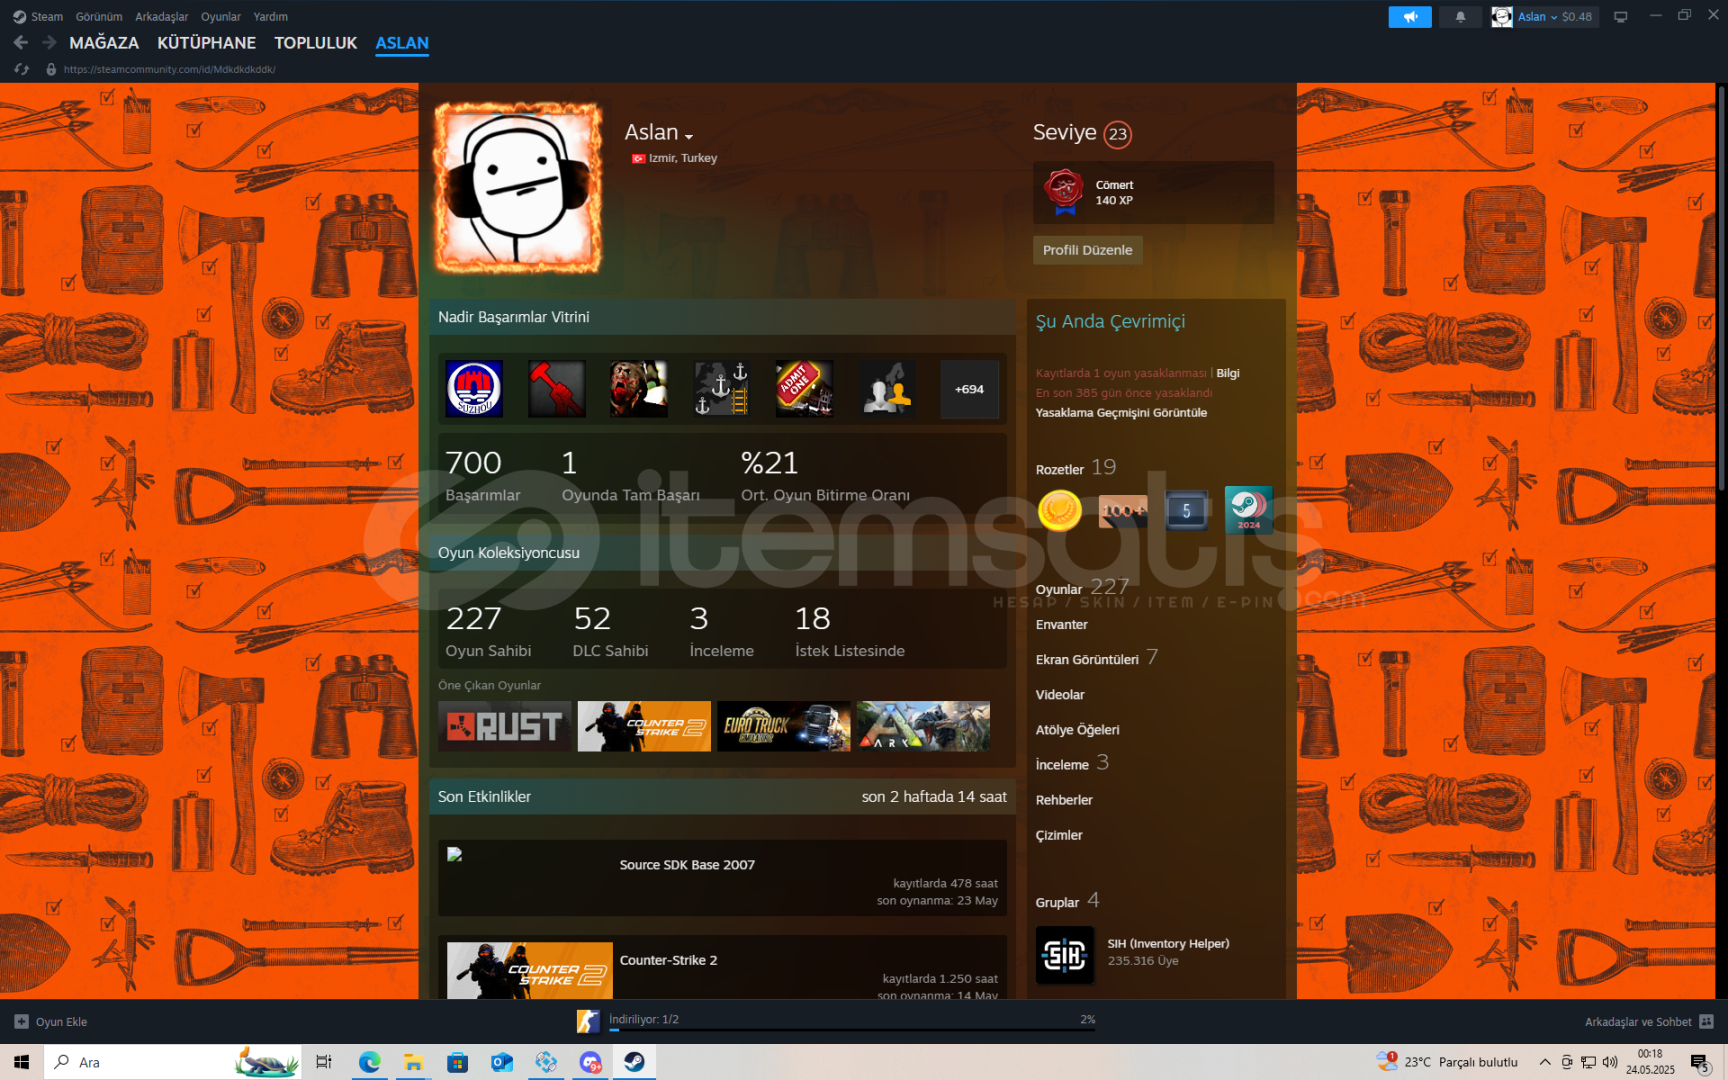Click the Windows search box Ara
The height and width of the screenshot is (1080, 1728).
pyautogui.click(x=172, y=1062)
